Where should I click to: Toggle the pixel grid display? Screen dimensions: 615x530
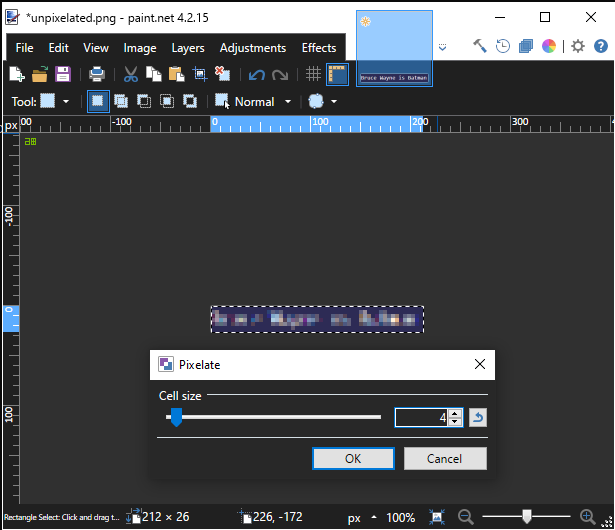[313, 74]
